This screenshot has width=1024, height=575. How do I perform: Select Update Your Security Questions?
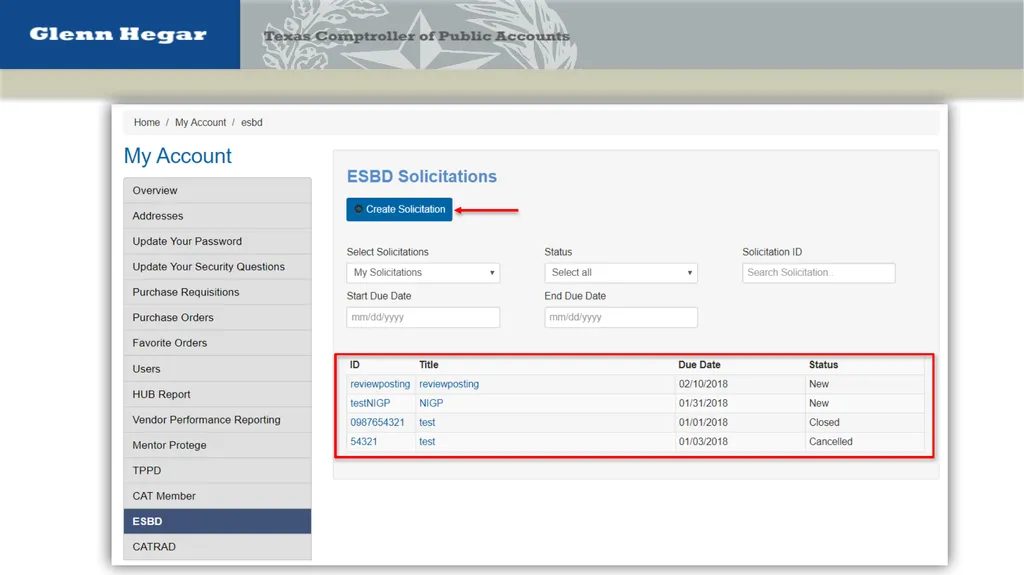click(x=217, y=267)
